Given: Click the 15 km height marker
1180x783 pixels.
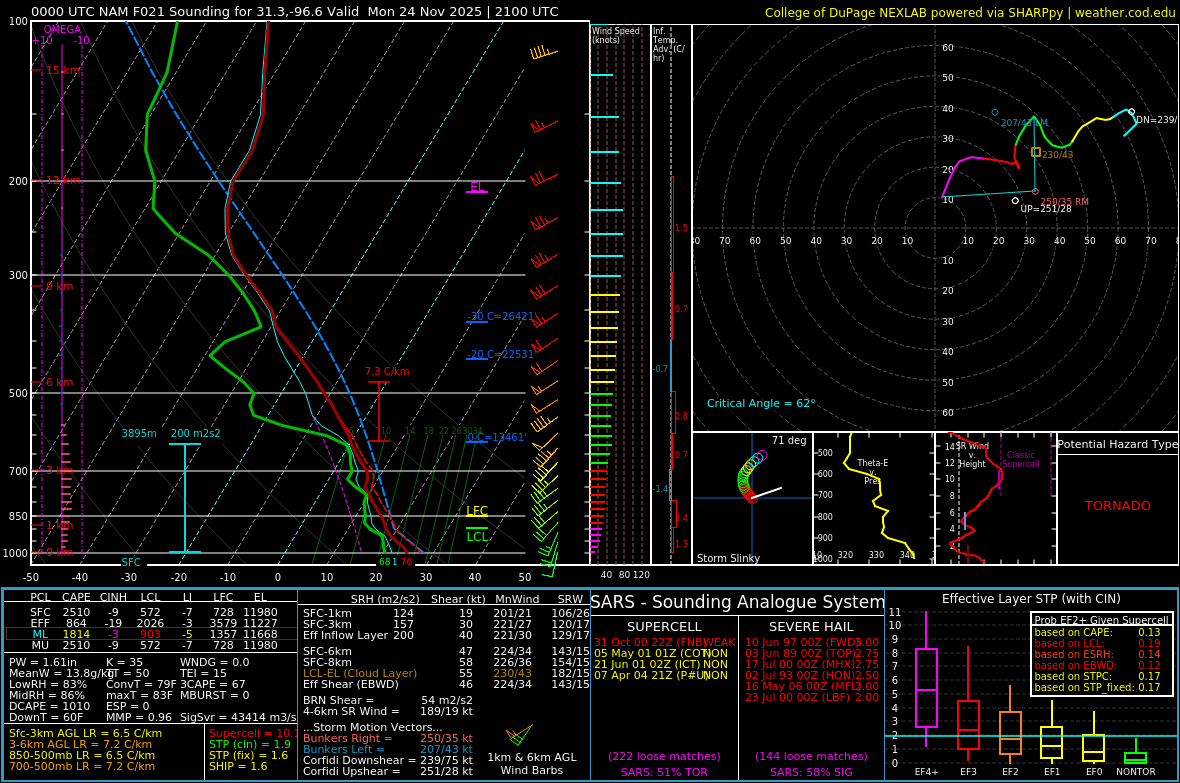Looking at the screenshot, I should point(62,70).
